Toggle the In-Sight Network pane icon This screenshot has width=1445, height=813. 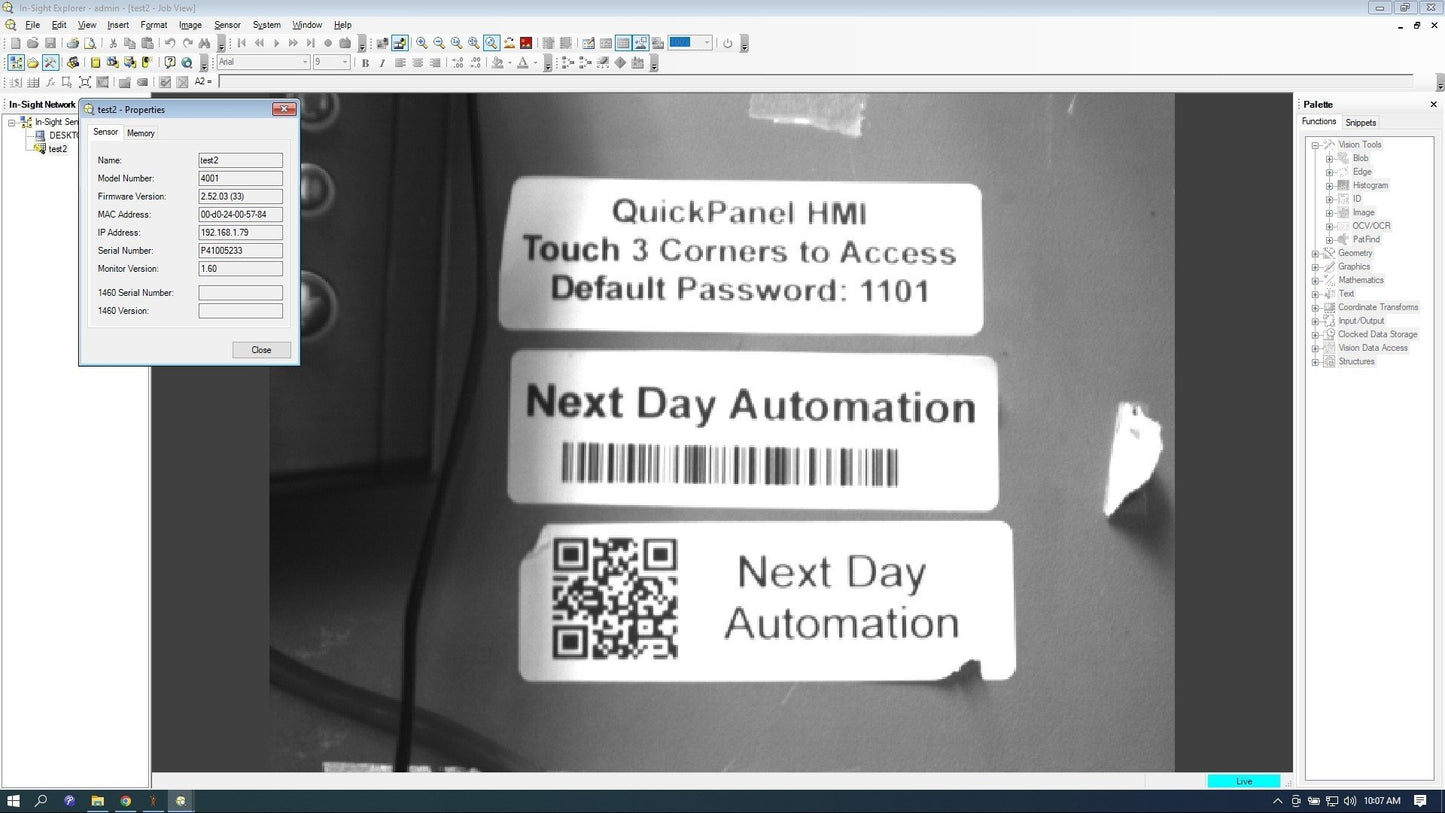[16, 62]
